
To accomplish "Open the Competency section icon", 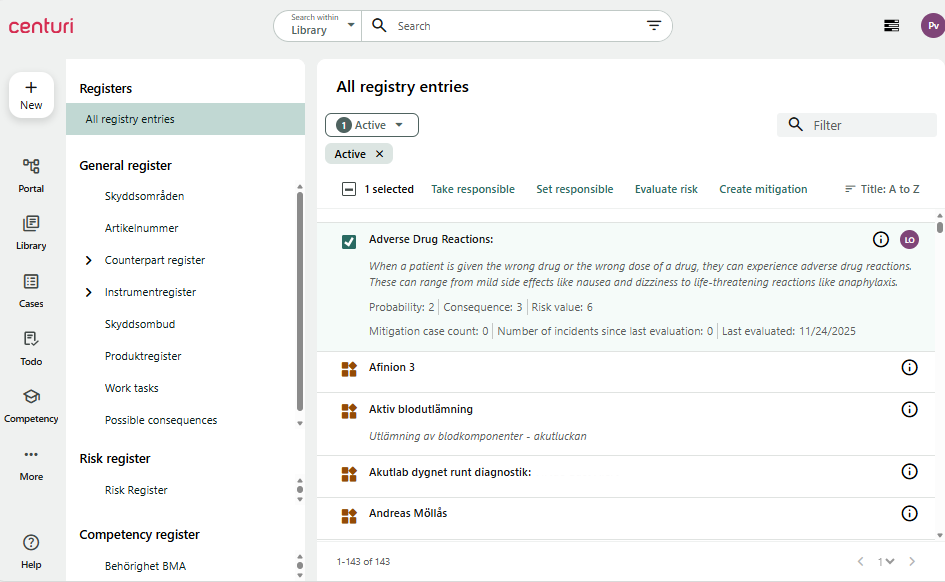I will pos(31,397).
